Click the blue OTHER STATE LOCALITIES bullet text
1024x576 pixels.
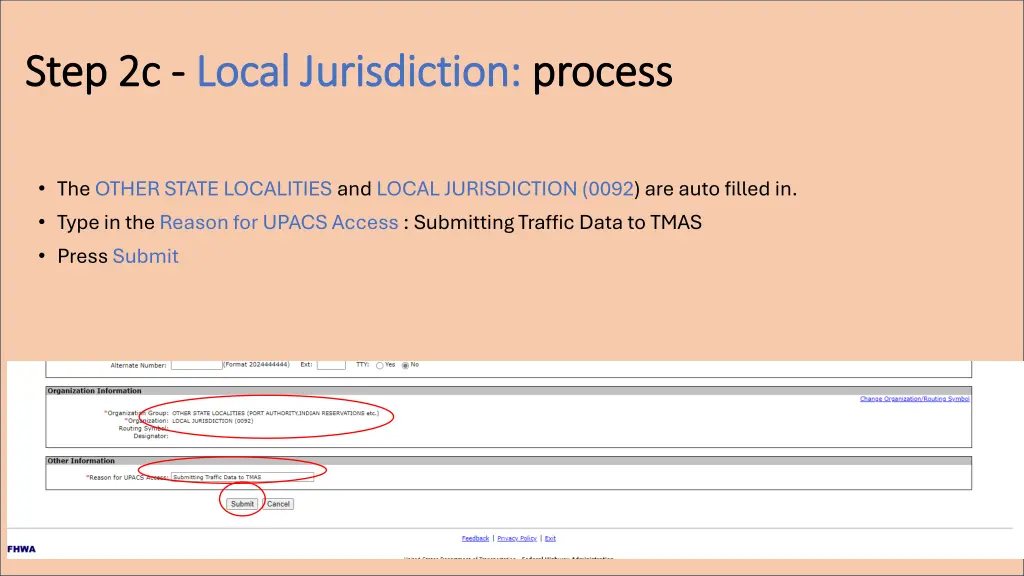click(x=213, y=189)
